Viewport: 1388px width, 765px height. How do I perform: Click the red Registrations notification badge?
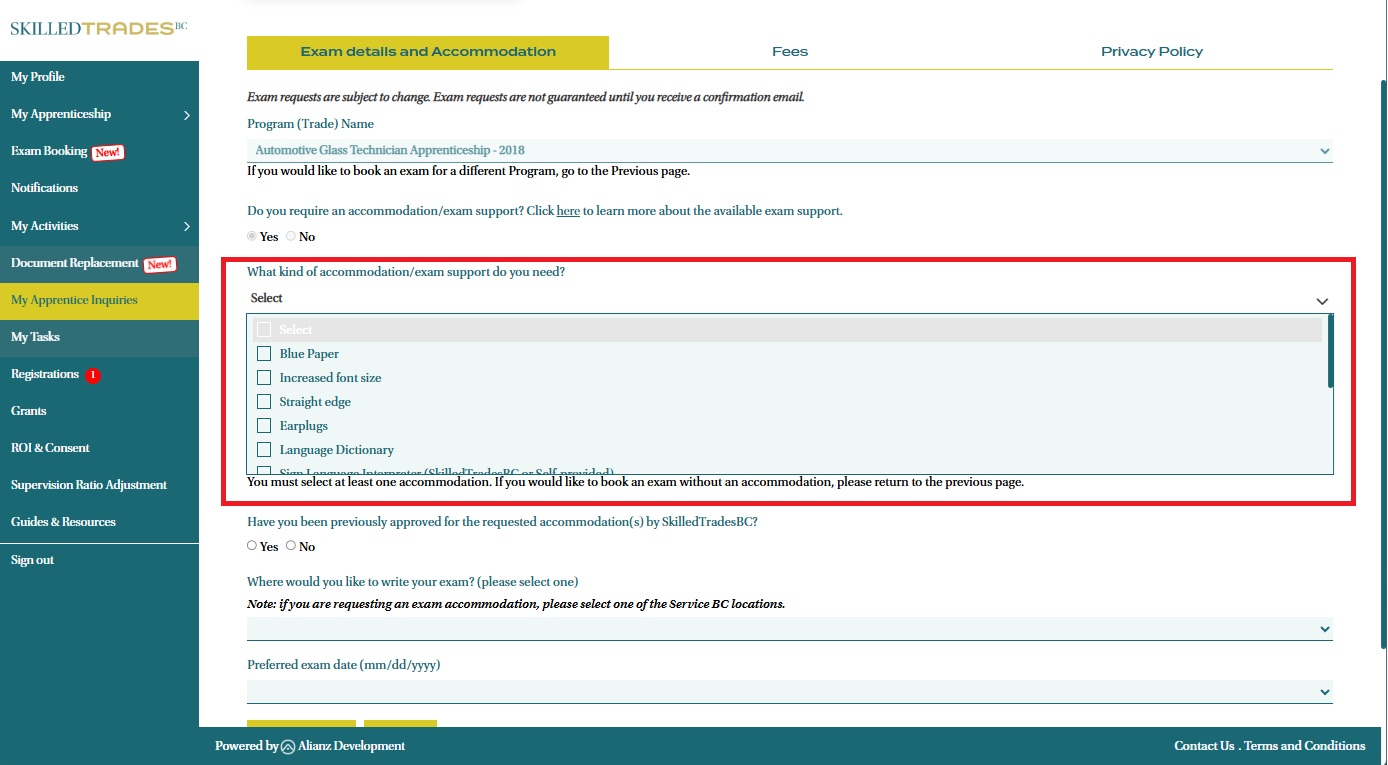tap(93, 375)
